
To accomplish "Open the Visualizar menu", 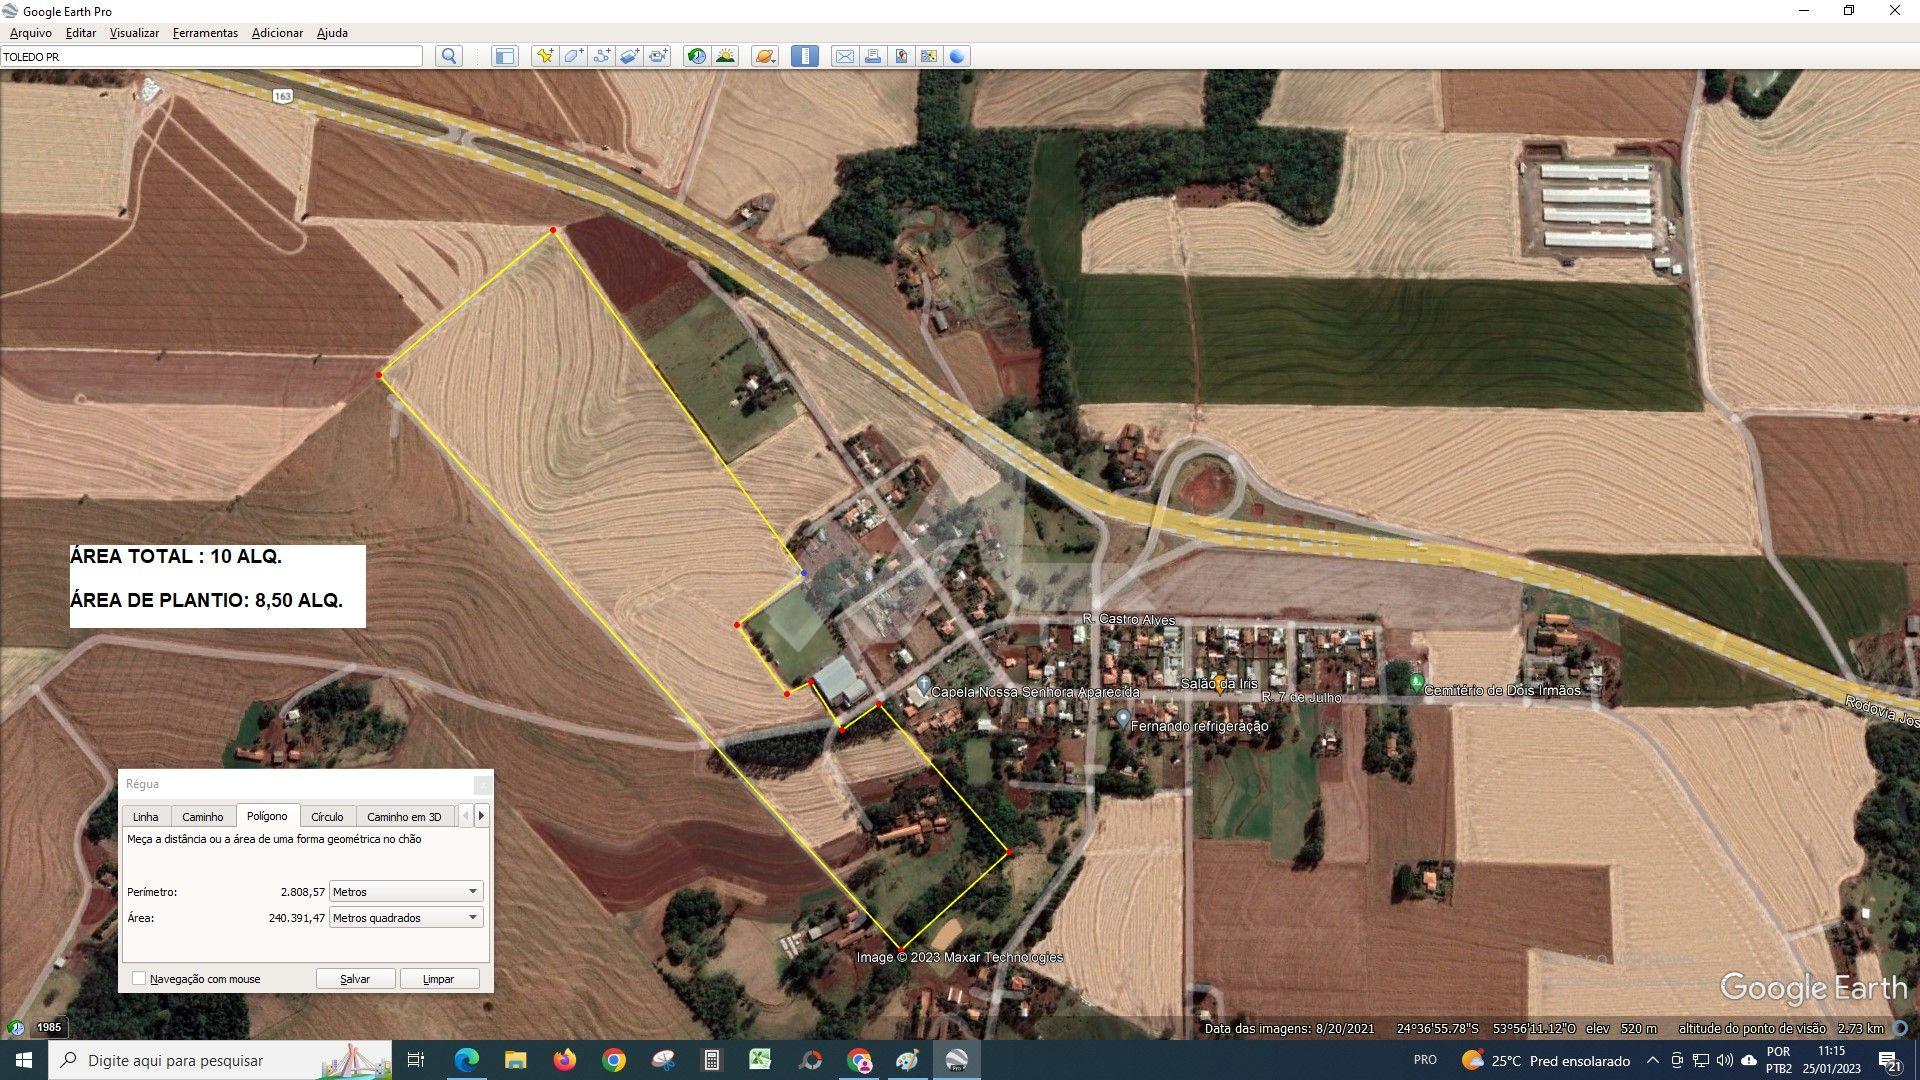I will pyautogui.click(x=134, y=33).
